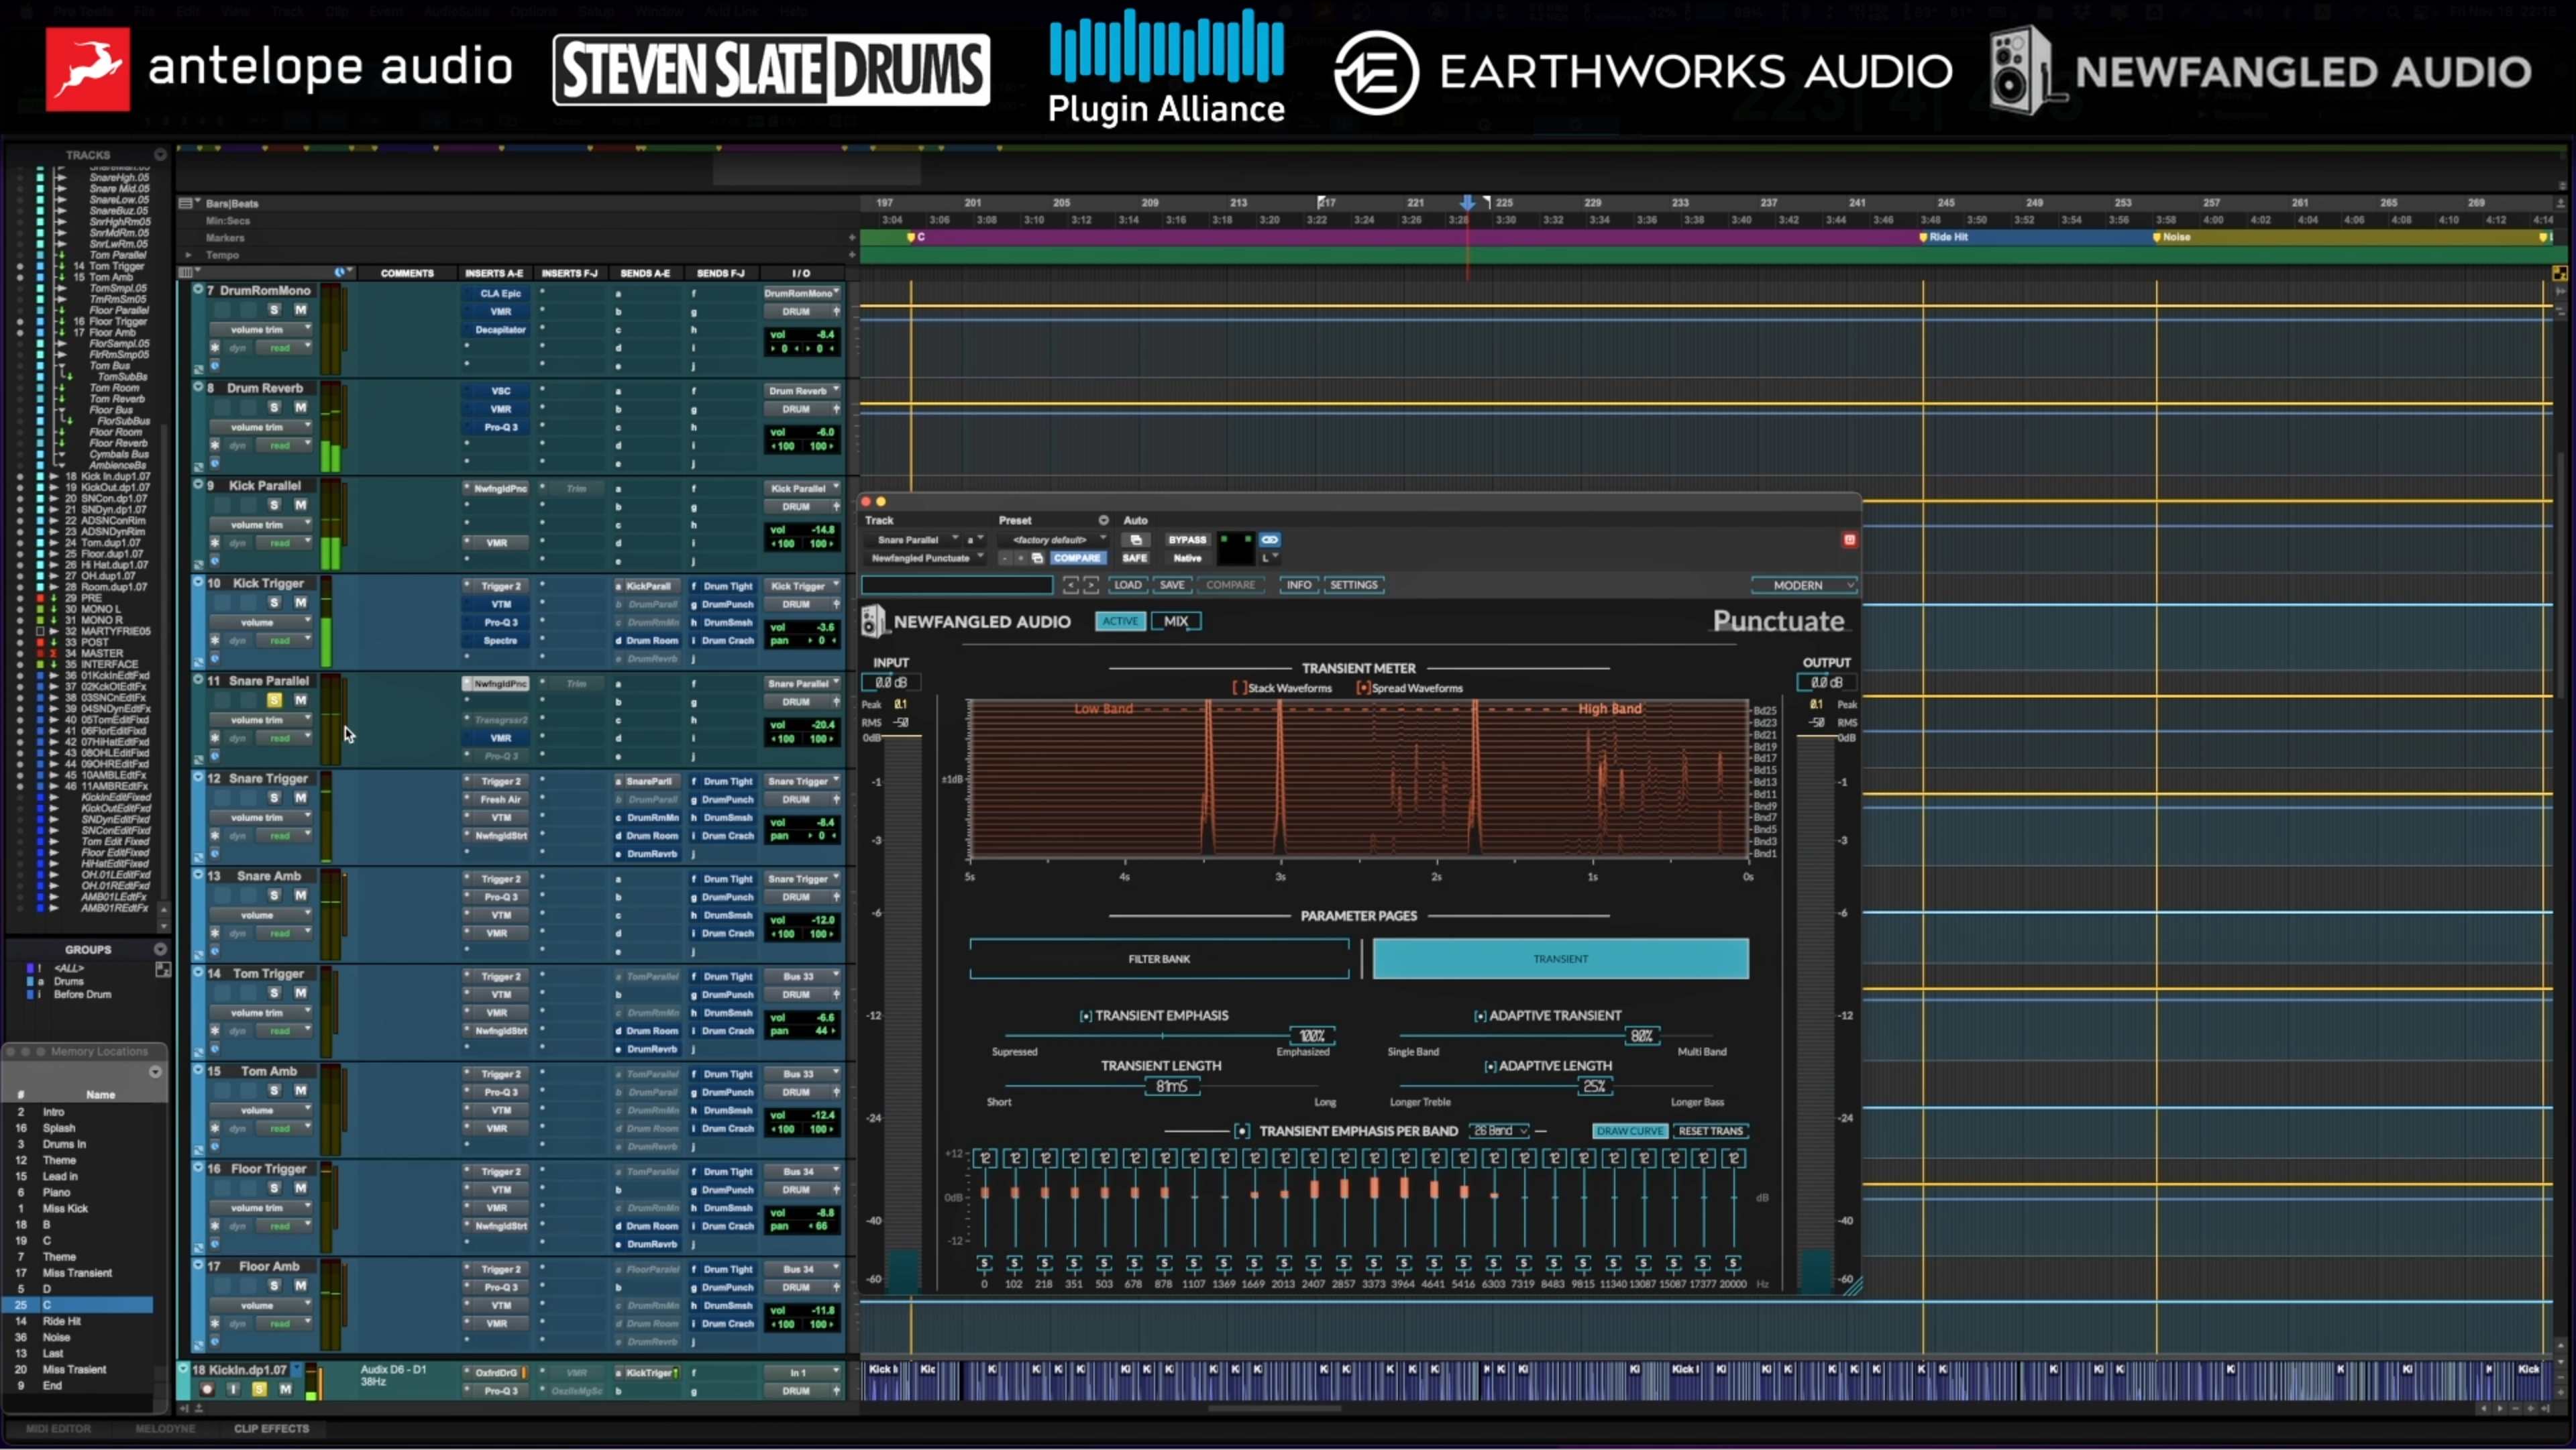Click the track collapse arrow for Kick Parallel
The width and height of the screenshot is (2576, 1450).
198,485
